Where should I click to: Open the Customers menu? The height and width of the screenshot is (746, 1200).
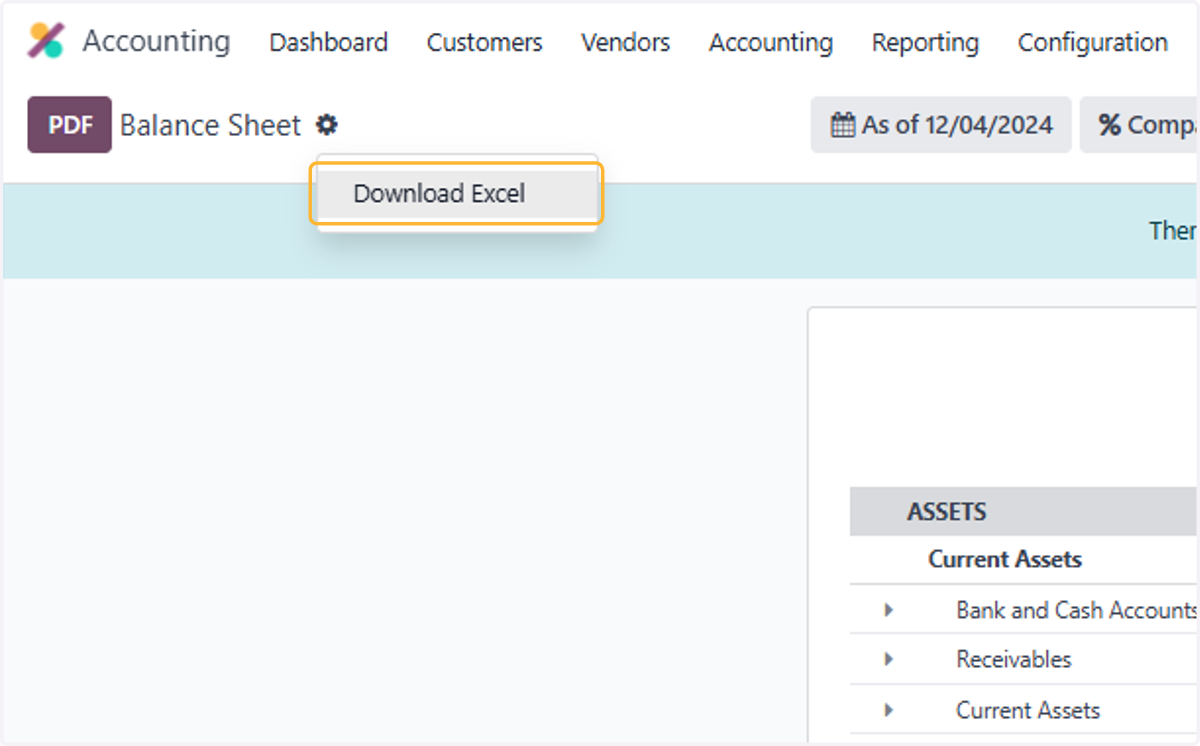[x=485, y=42]
